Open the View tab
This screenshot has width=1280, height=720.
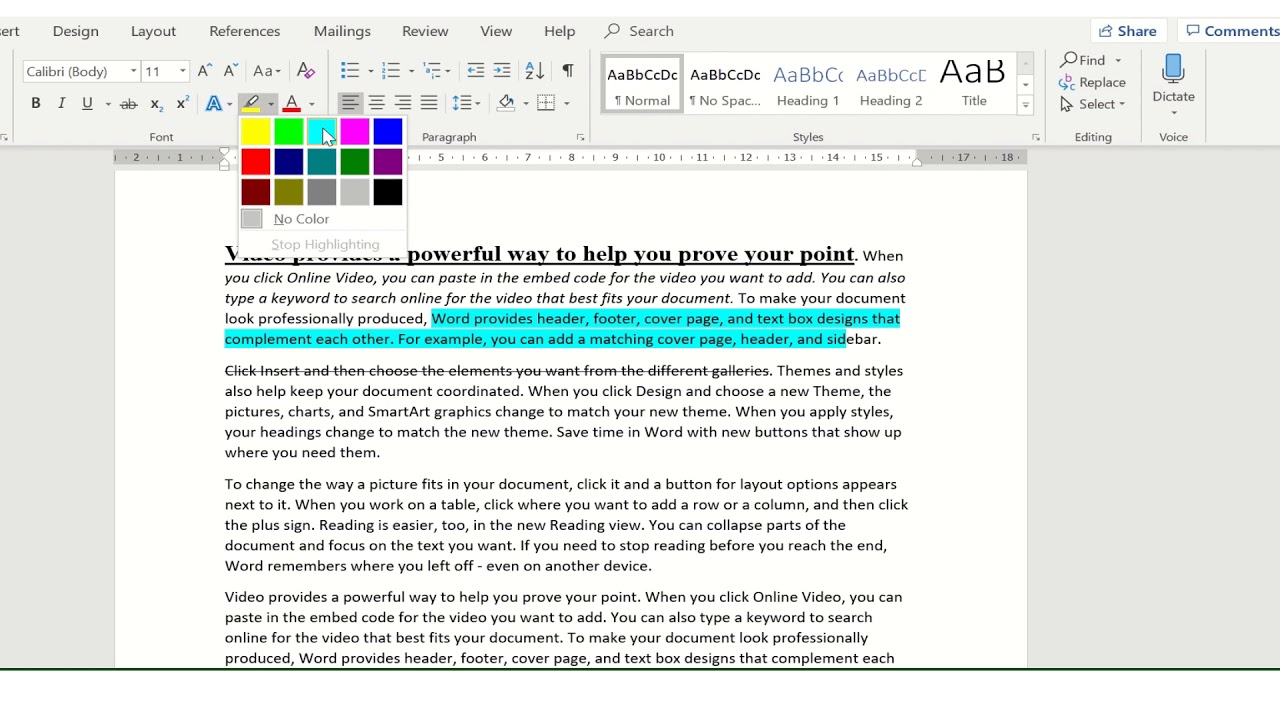tap(496, 31)
